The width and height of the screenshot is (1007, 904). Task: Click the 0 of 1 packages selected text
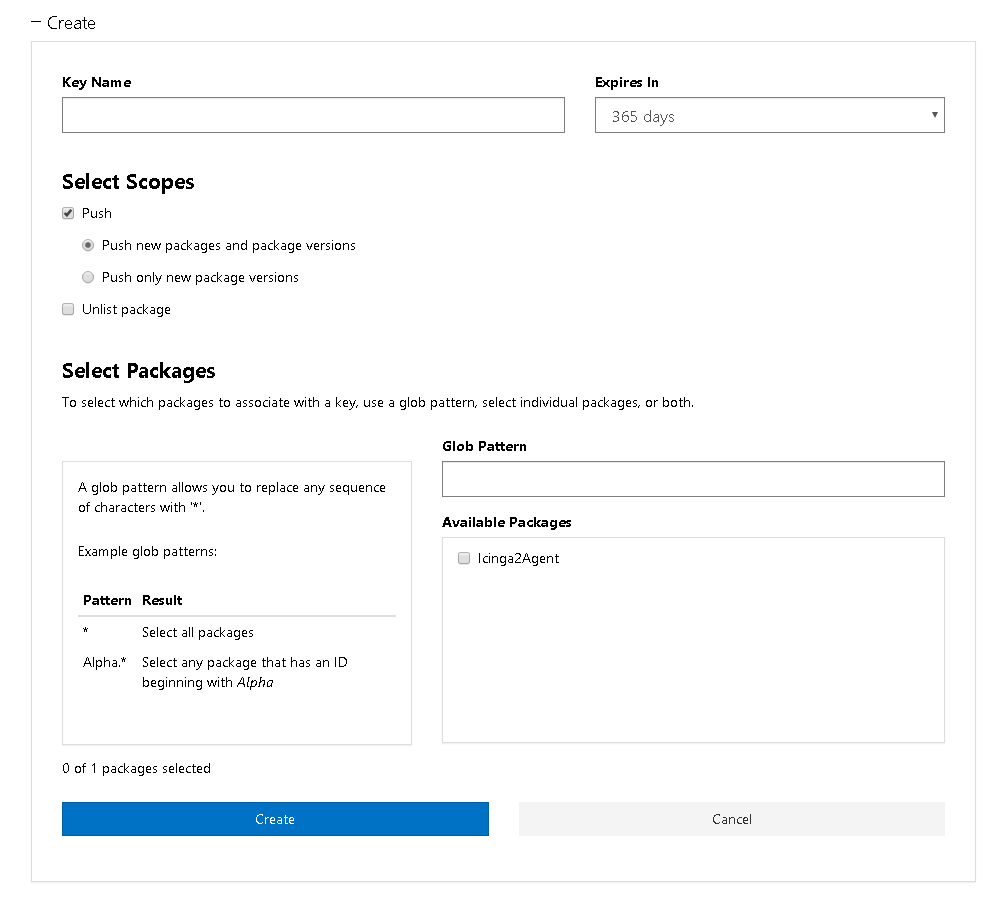pyautogui.click(x=136, y=768)
